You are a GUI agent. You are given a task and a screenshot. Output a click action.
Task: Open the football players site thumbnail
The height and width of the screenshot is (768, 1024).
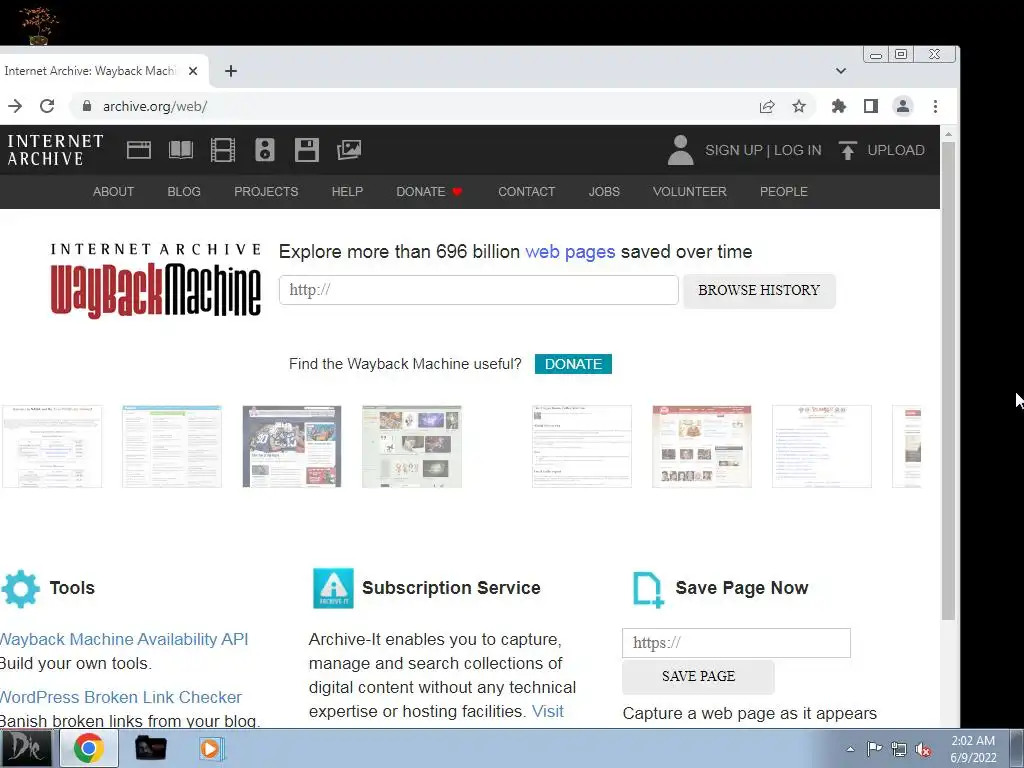pyautogui.click(x=292, y=447)
